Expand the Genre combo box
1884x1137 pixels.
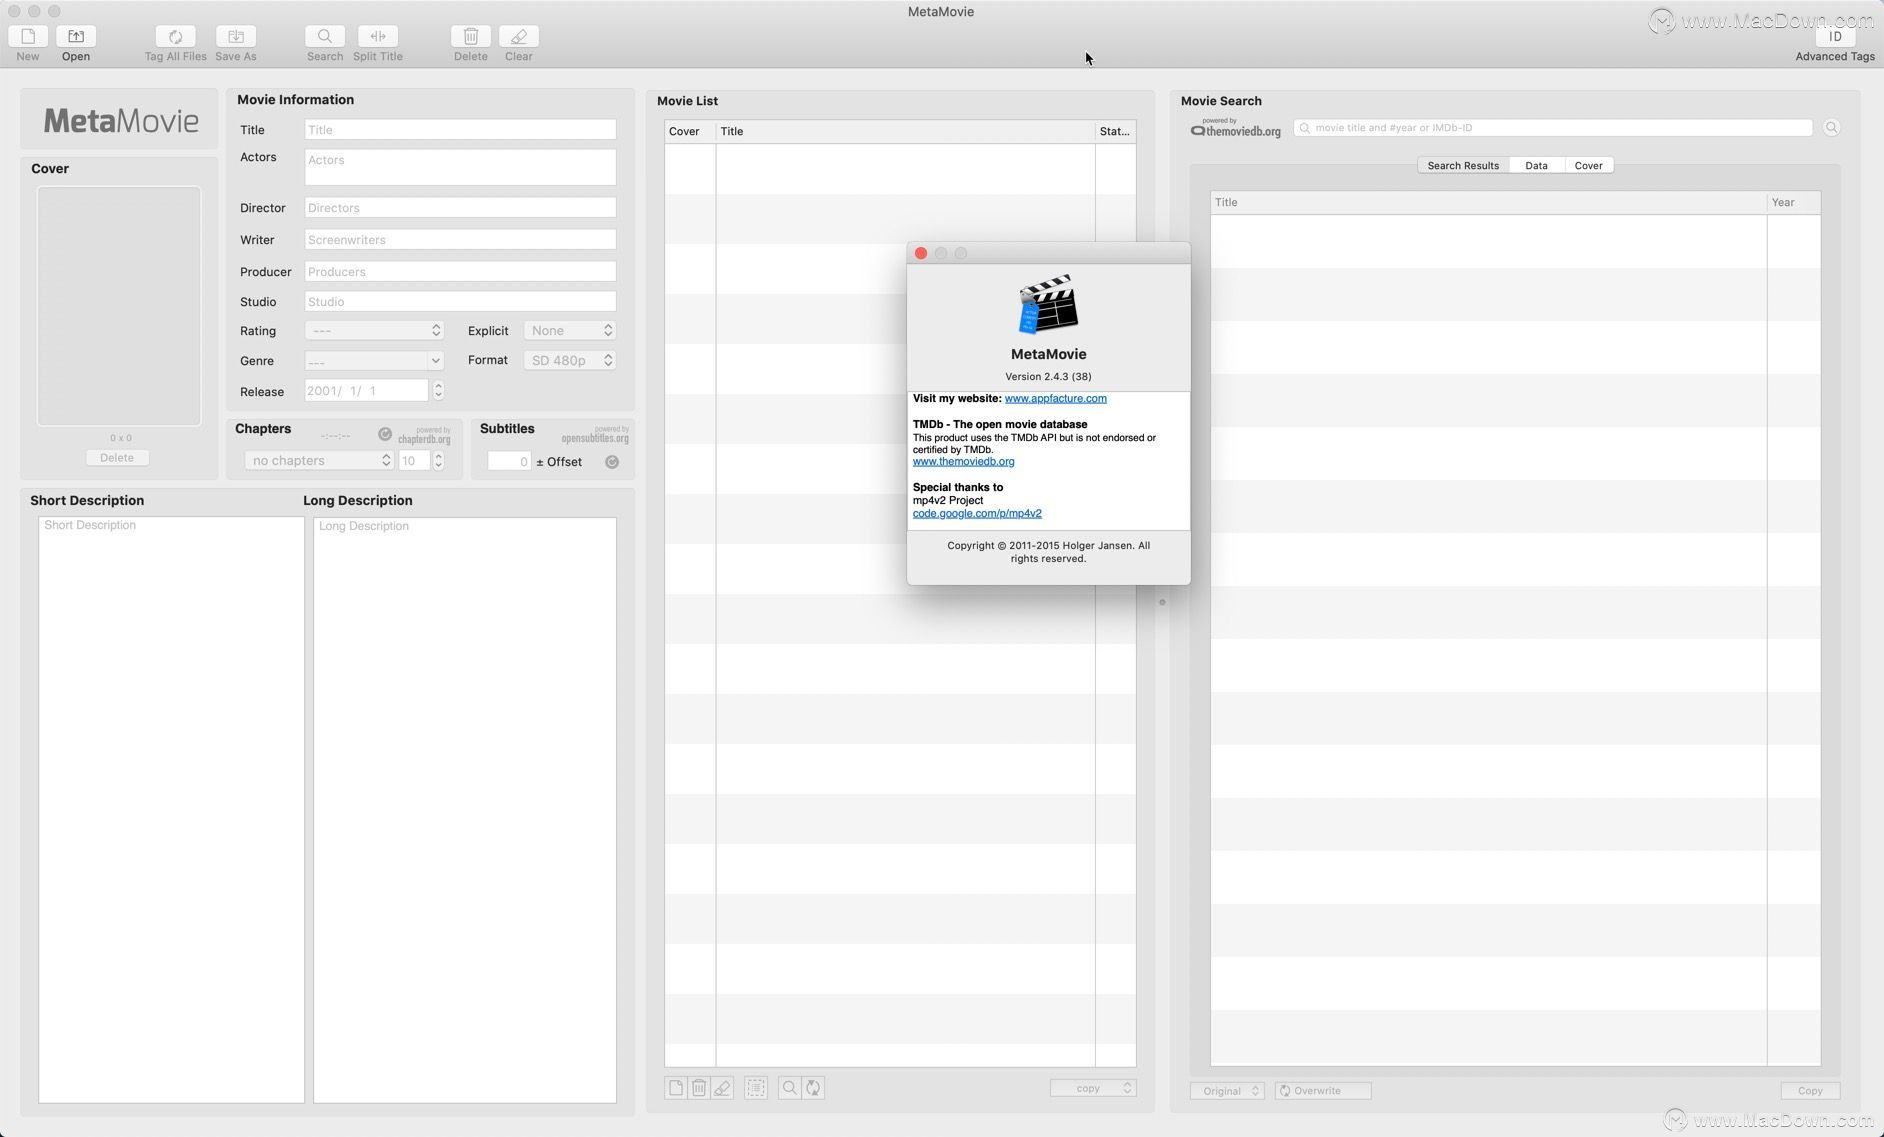click(x=435, y=361)
